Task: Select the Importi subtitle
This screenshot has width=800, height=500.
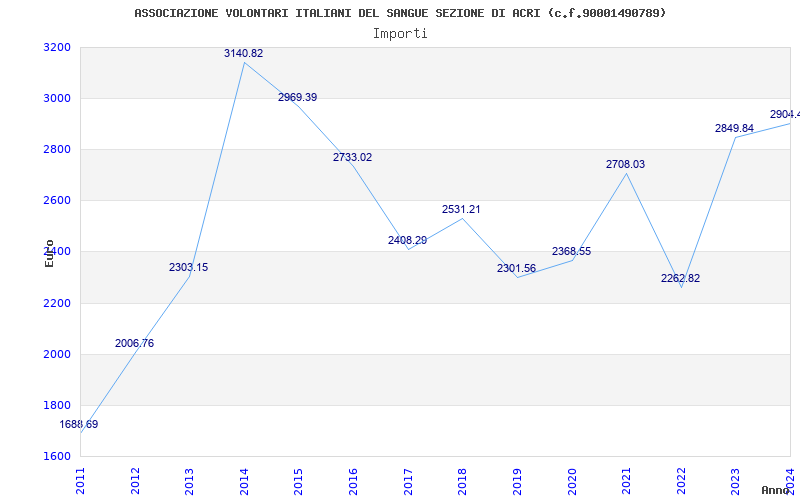Action: pos(400,34)
